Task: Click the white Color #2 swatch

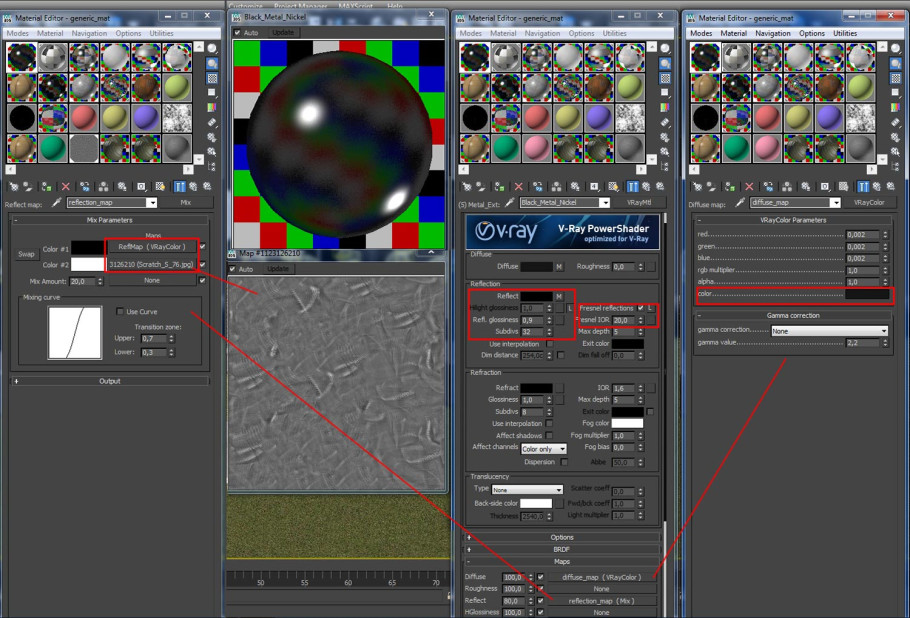Action: 88,265
